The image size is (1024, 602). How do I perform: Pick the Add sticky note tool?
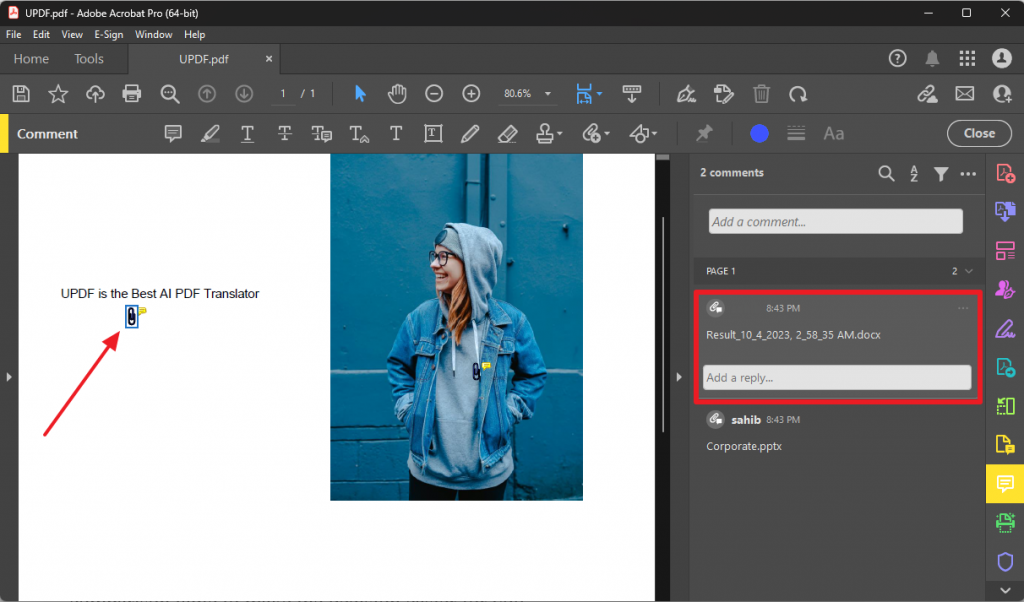[173, 133]
